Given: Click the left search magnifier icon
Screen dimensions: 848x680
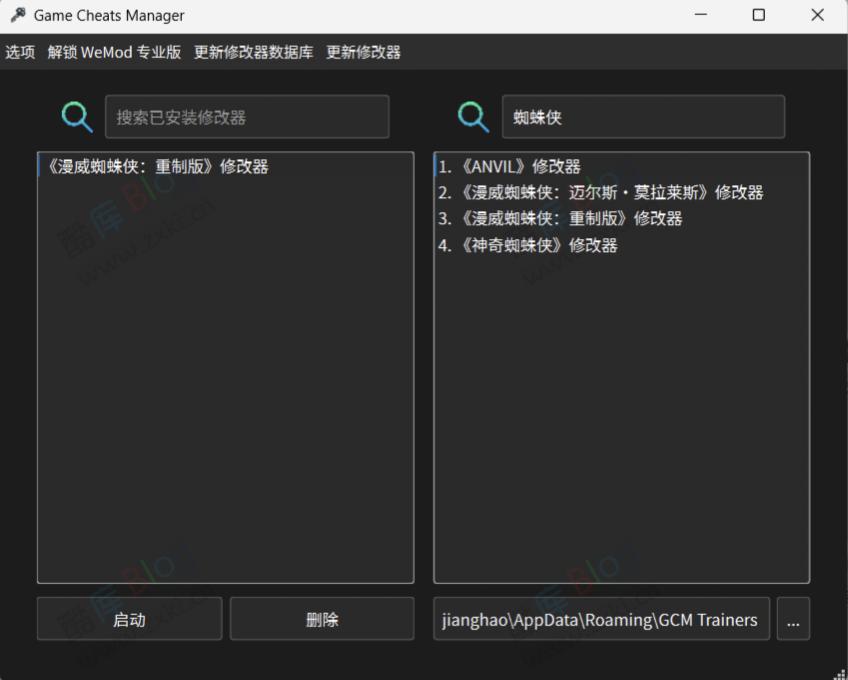Looking at the screenshot, I should [77, 116].
